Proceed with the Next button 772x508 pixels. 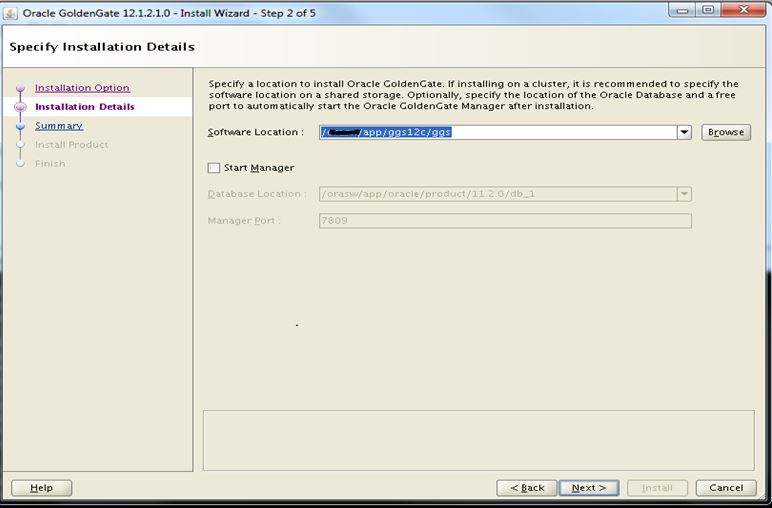589,488
